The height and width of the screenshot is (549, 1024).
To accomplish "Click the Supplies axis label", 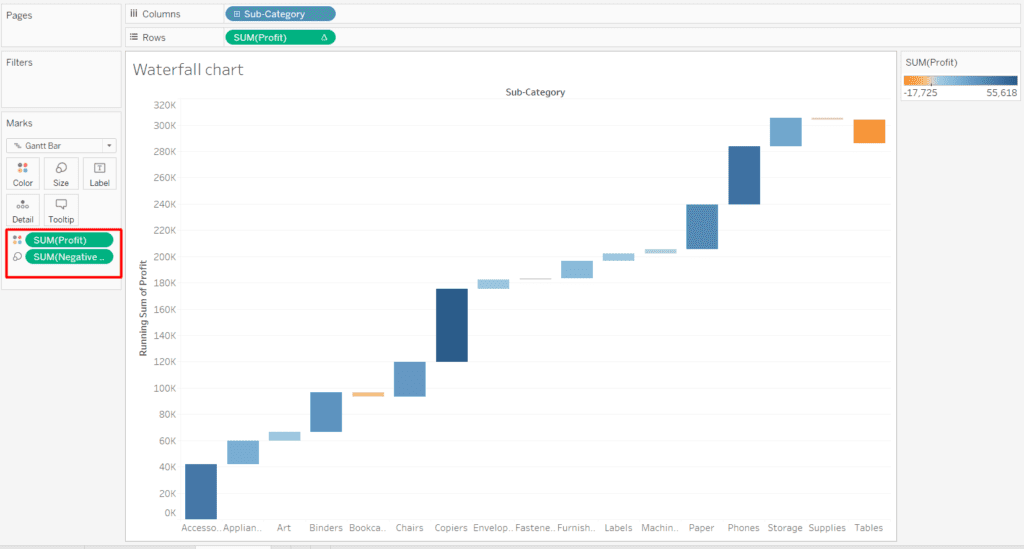I will click(827, 527).
